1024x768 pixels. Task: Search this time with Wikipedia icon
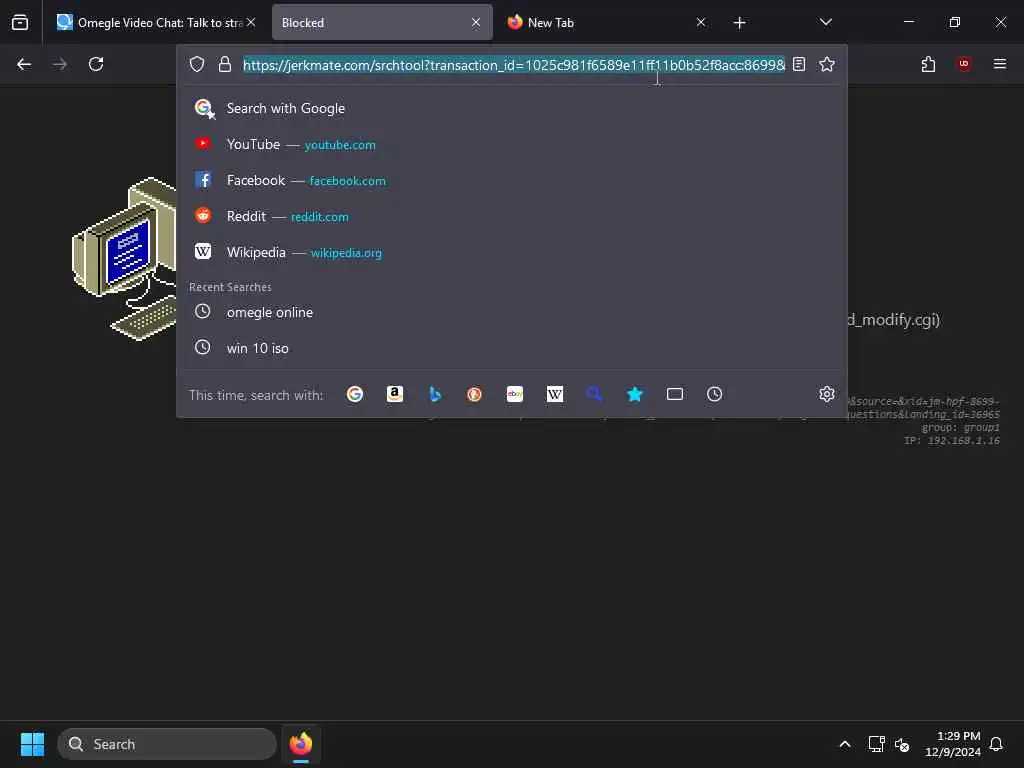[x=554, y=394]
